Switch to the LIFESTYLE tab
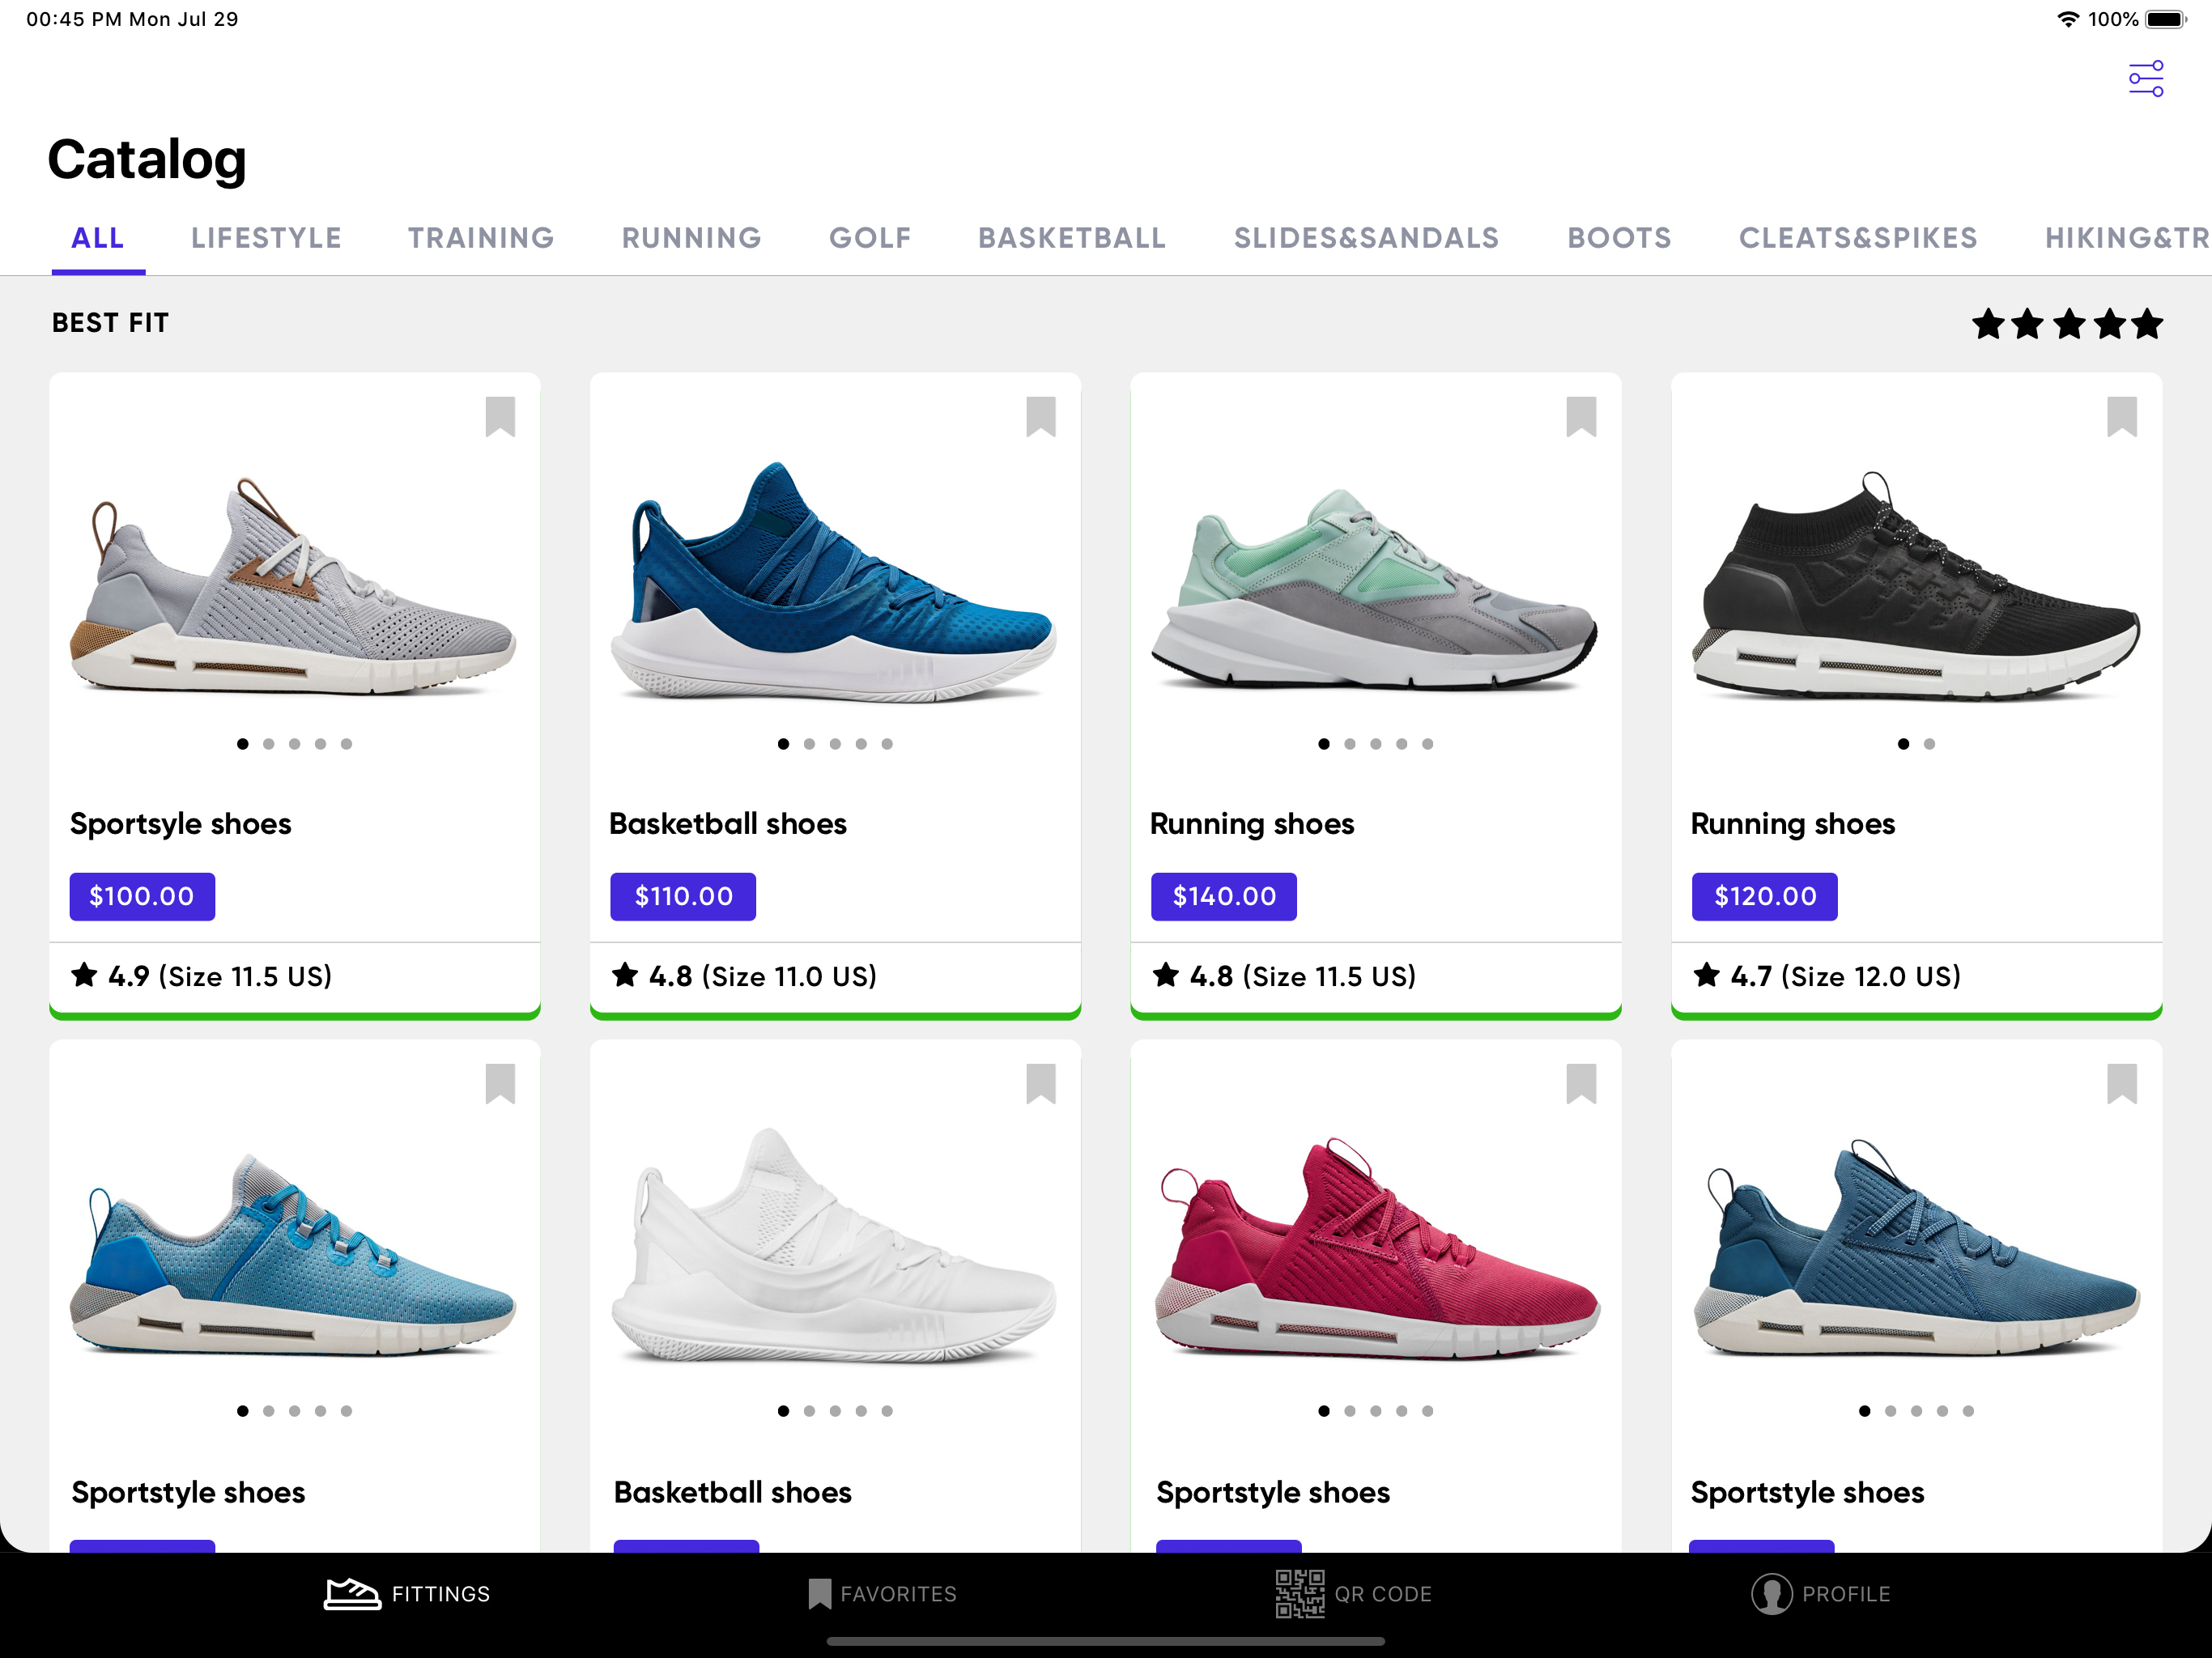 click(x=266, y=238)
